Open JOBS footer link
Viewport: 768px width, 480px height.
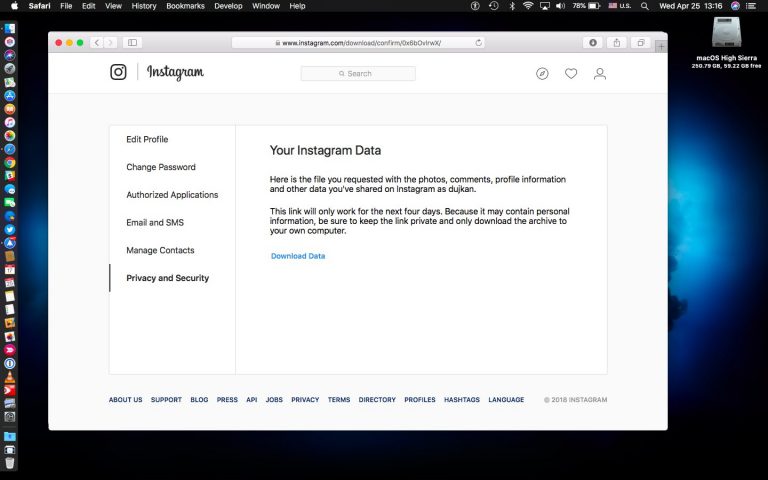(x=274, y=400)
